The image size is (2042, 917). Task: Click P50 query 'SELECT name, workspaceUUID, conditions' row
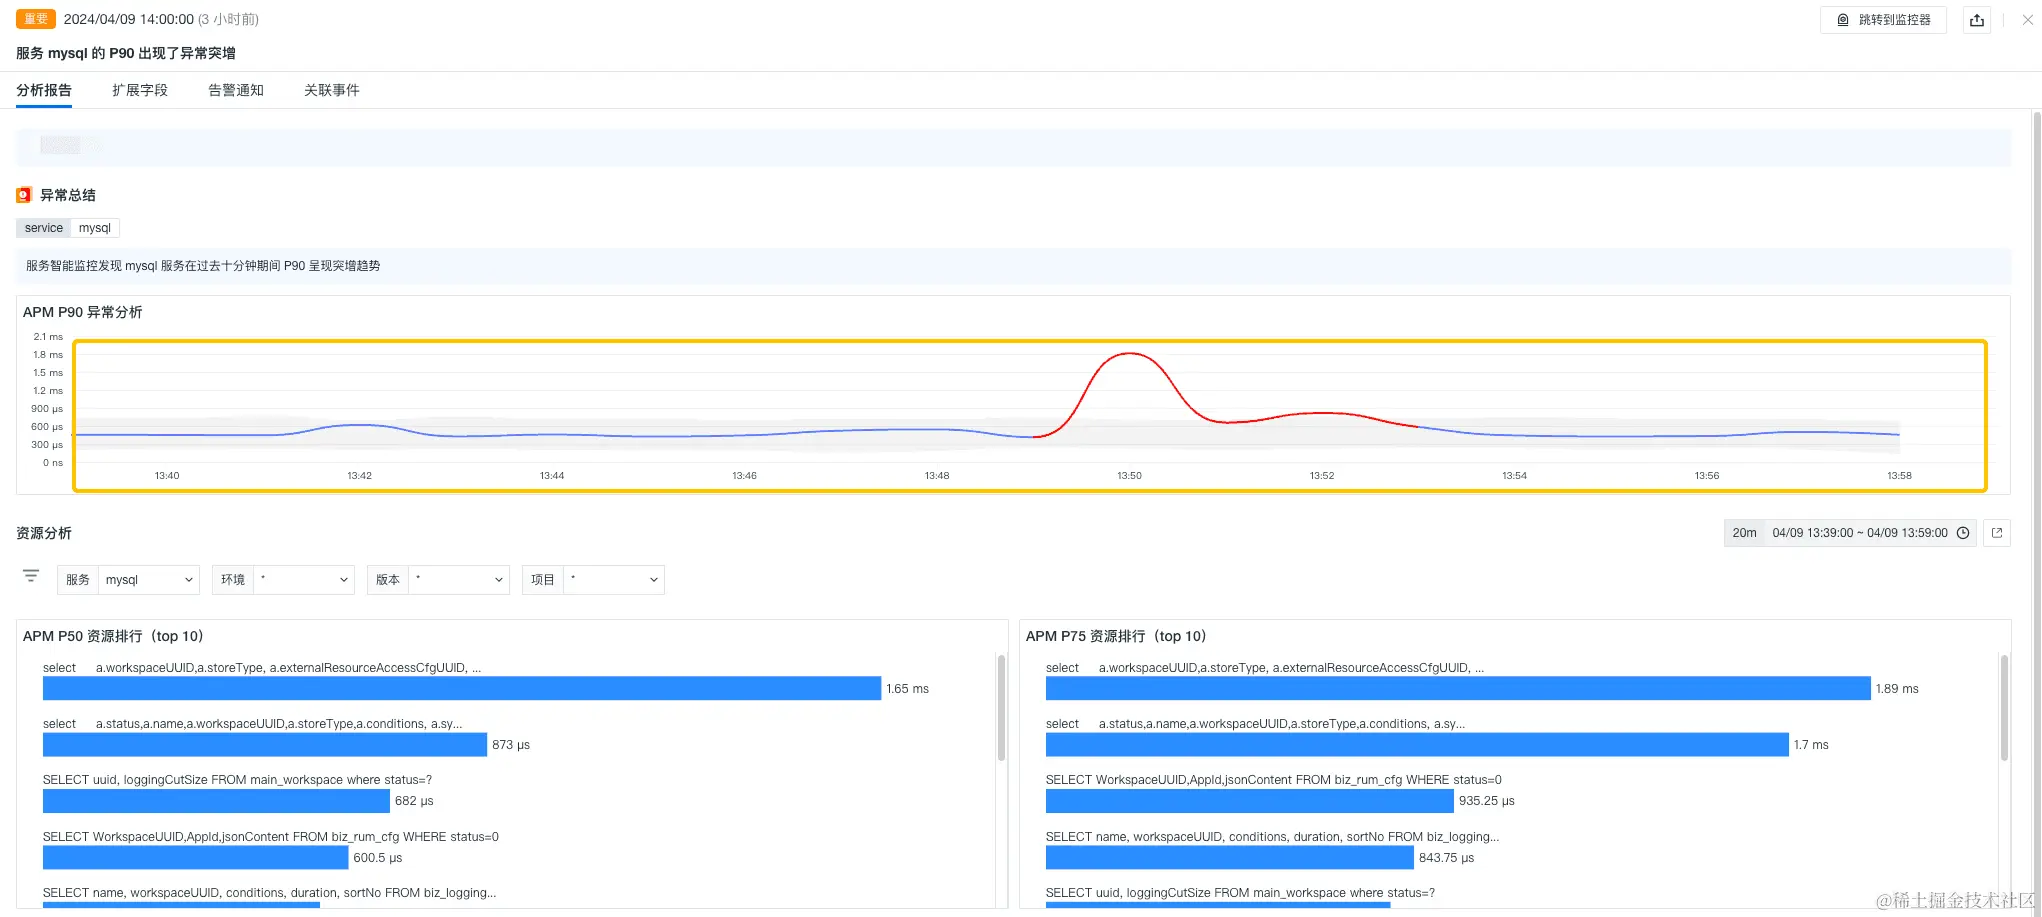pos(270,893)
